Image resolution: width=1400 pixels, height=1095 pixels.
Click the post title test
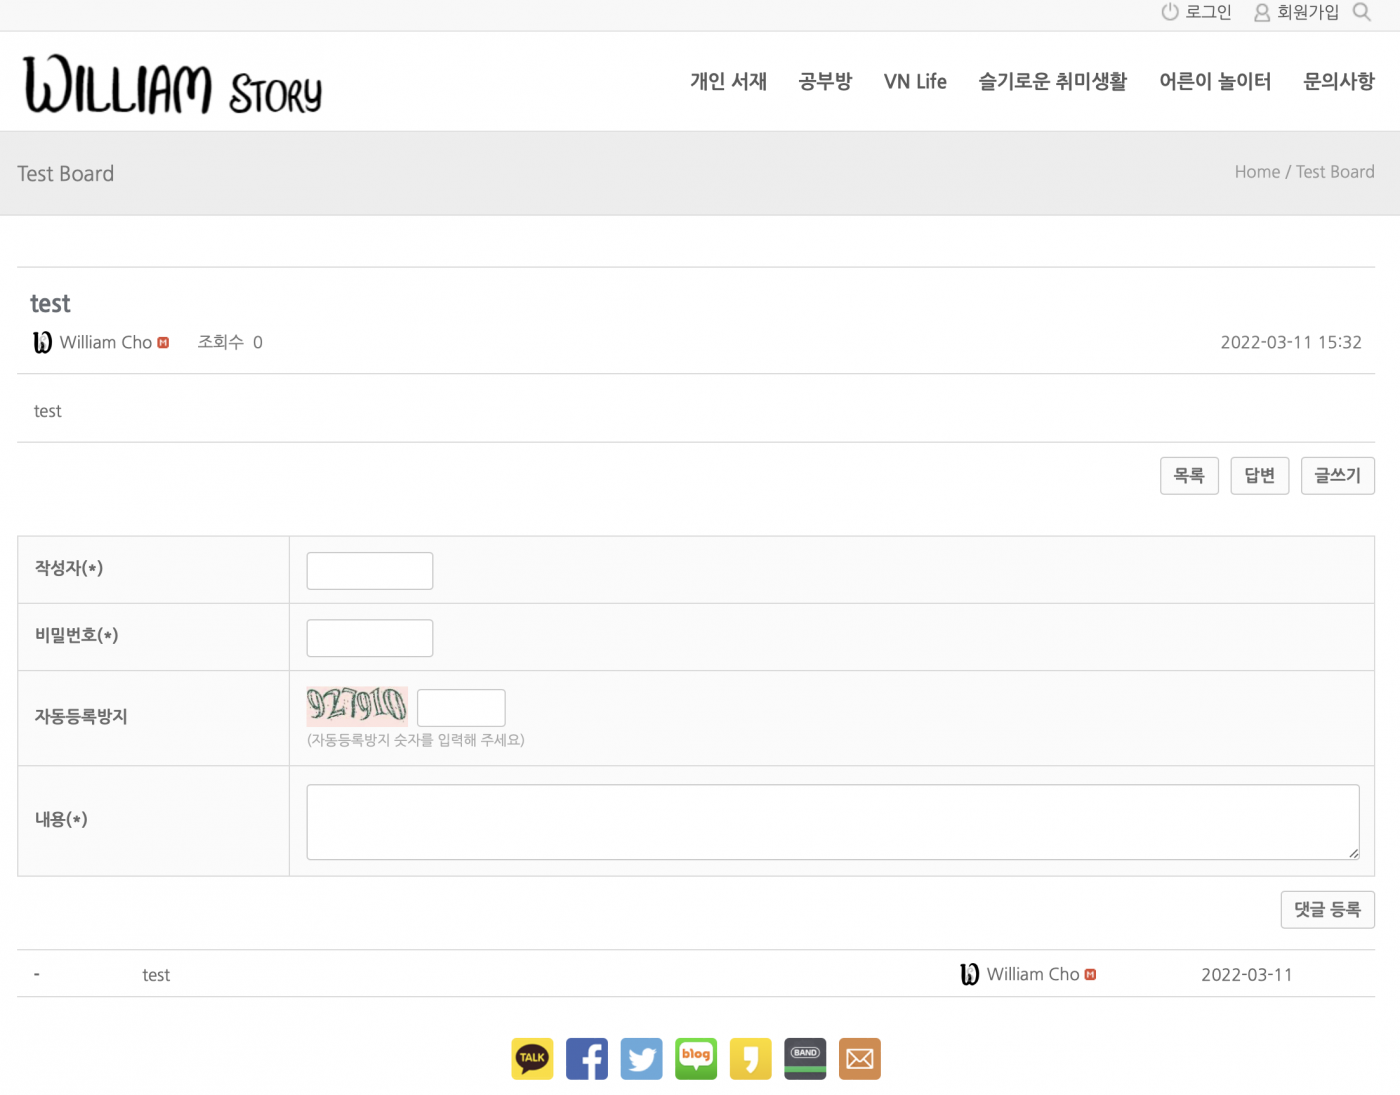pos(50,304)
